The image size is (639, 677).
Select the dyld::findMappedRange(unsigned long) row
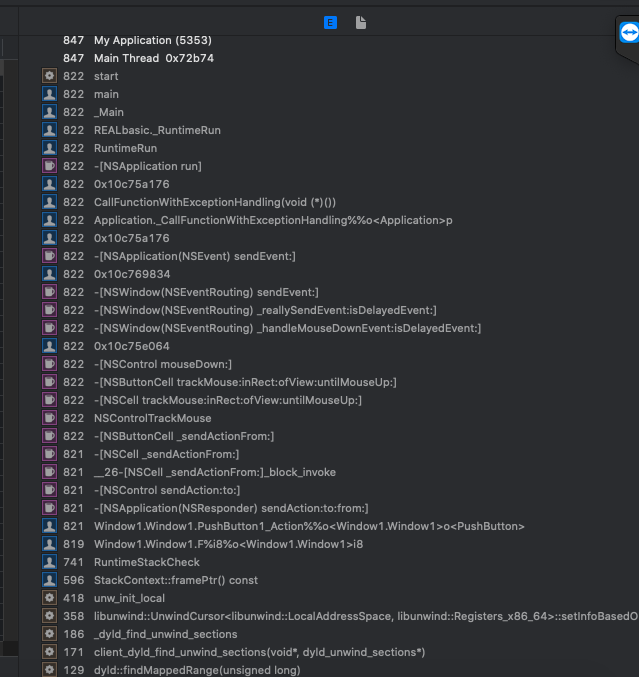pyautogui.click(x=196, y=670)
